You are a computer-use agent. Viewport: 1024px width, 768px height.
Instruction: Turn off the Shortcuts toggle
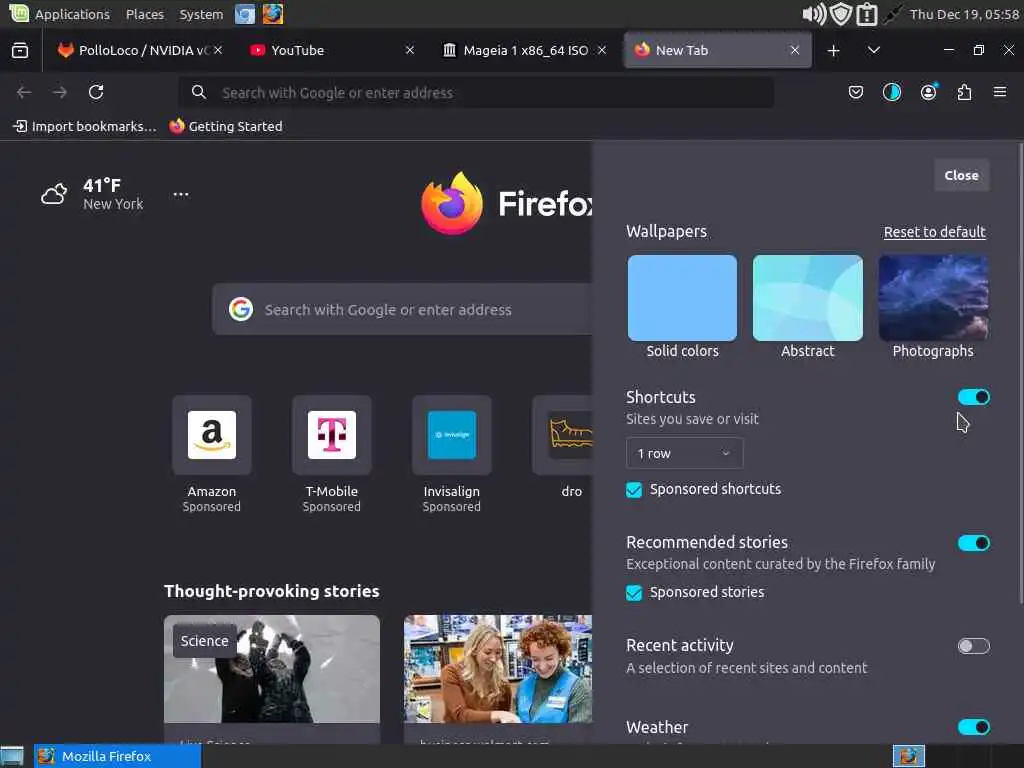click(974, 397)
